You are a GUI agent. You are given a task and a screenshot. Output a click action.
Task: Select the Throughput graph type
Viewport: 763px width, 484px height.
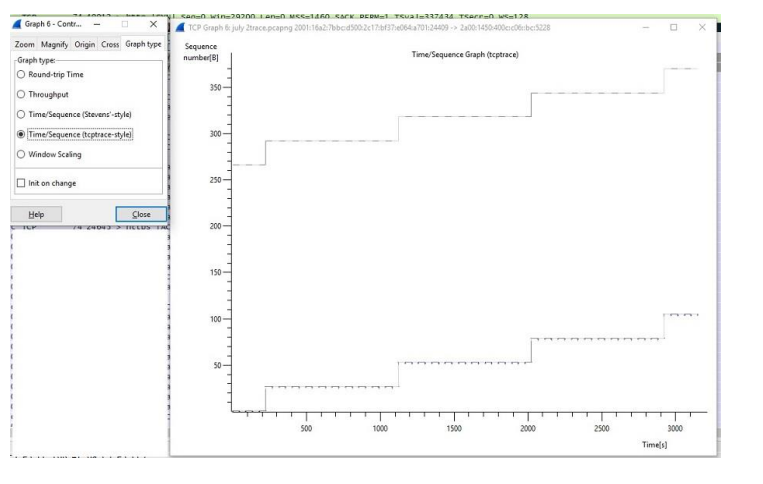click(21, 94)
